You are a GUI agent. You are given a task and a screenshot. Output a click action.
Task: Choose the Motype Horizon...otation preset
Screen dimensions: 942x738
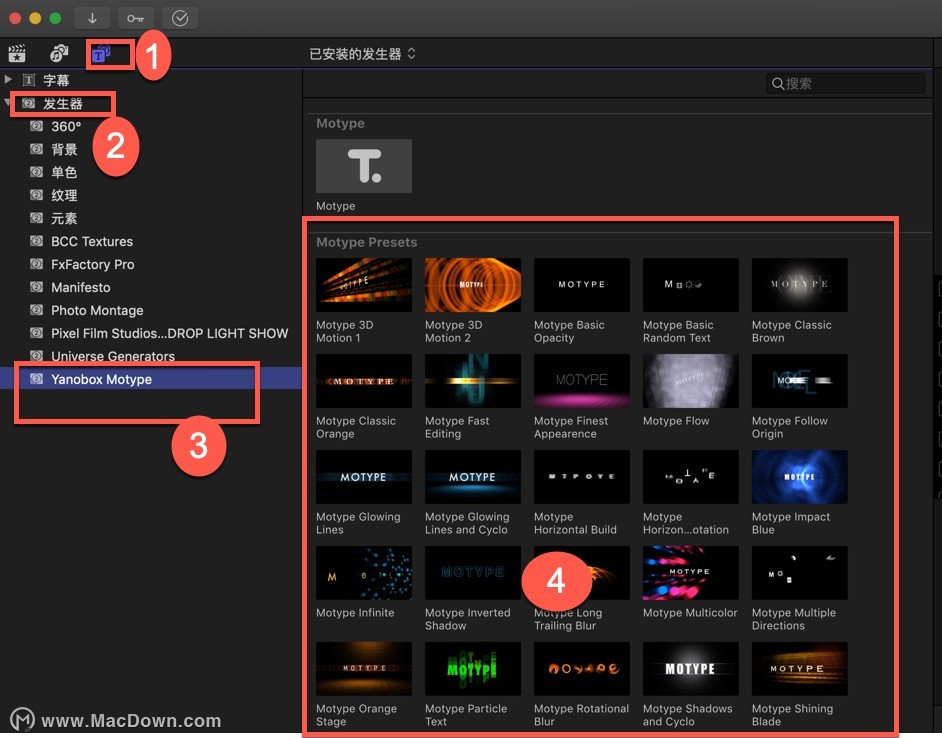[x=691, y=477]
